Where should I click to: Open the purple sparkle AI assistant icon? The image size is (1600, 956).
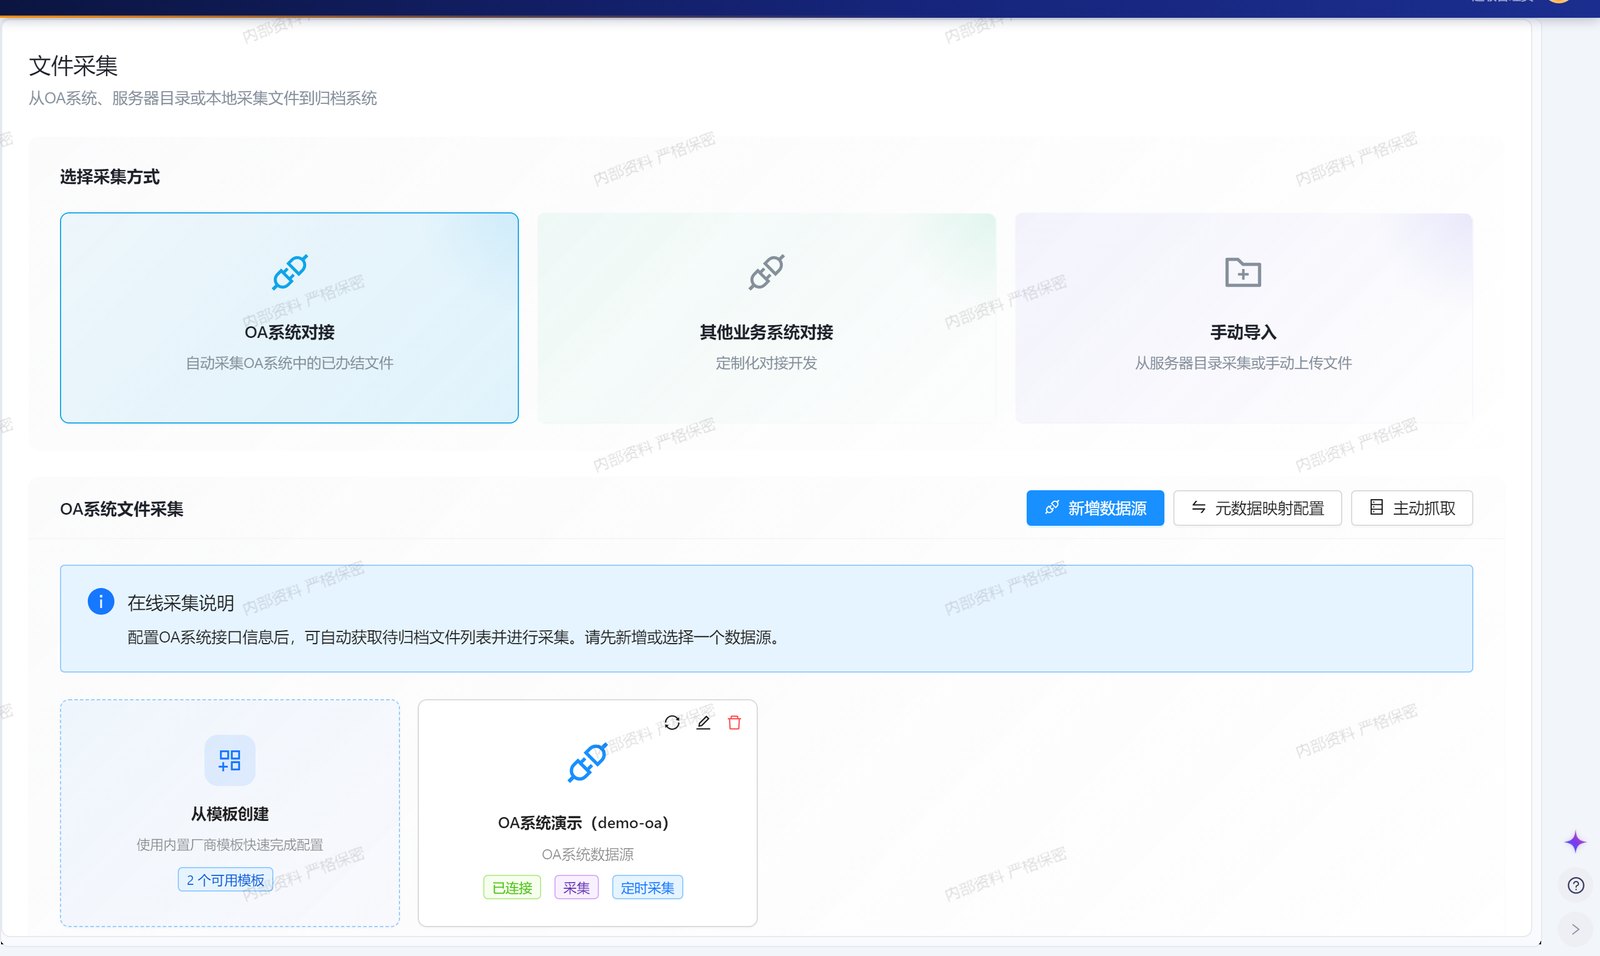click(x=1575, y=842)
